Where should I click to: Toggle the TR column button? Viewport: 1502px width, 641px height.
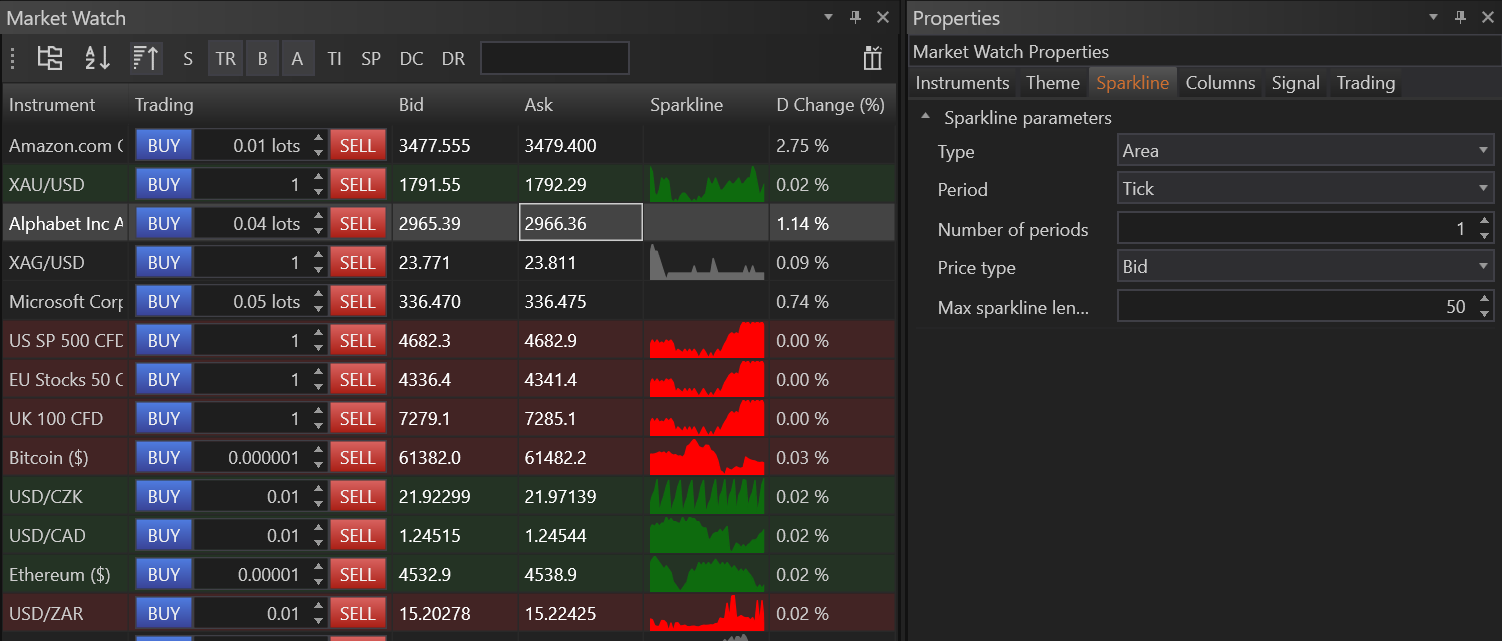click(225, 59)
